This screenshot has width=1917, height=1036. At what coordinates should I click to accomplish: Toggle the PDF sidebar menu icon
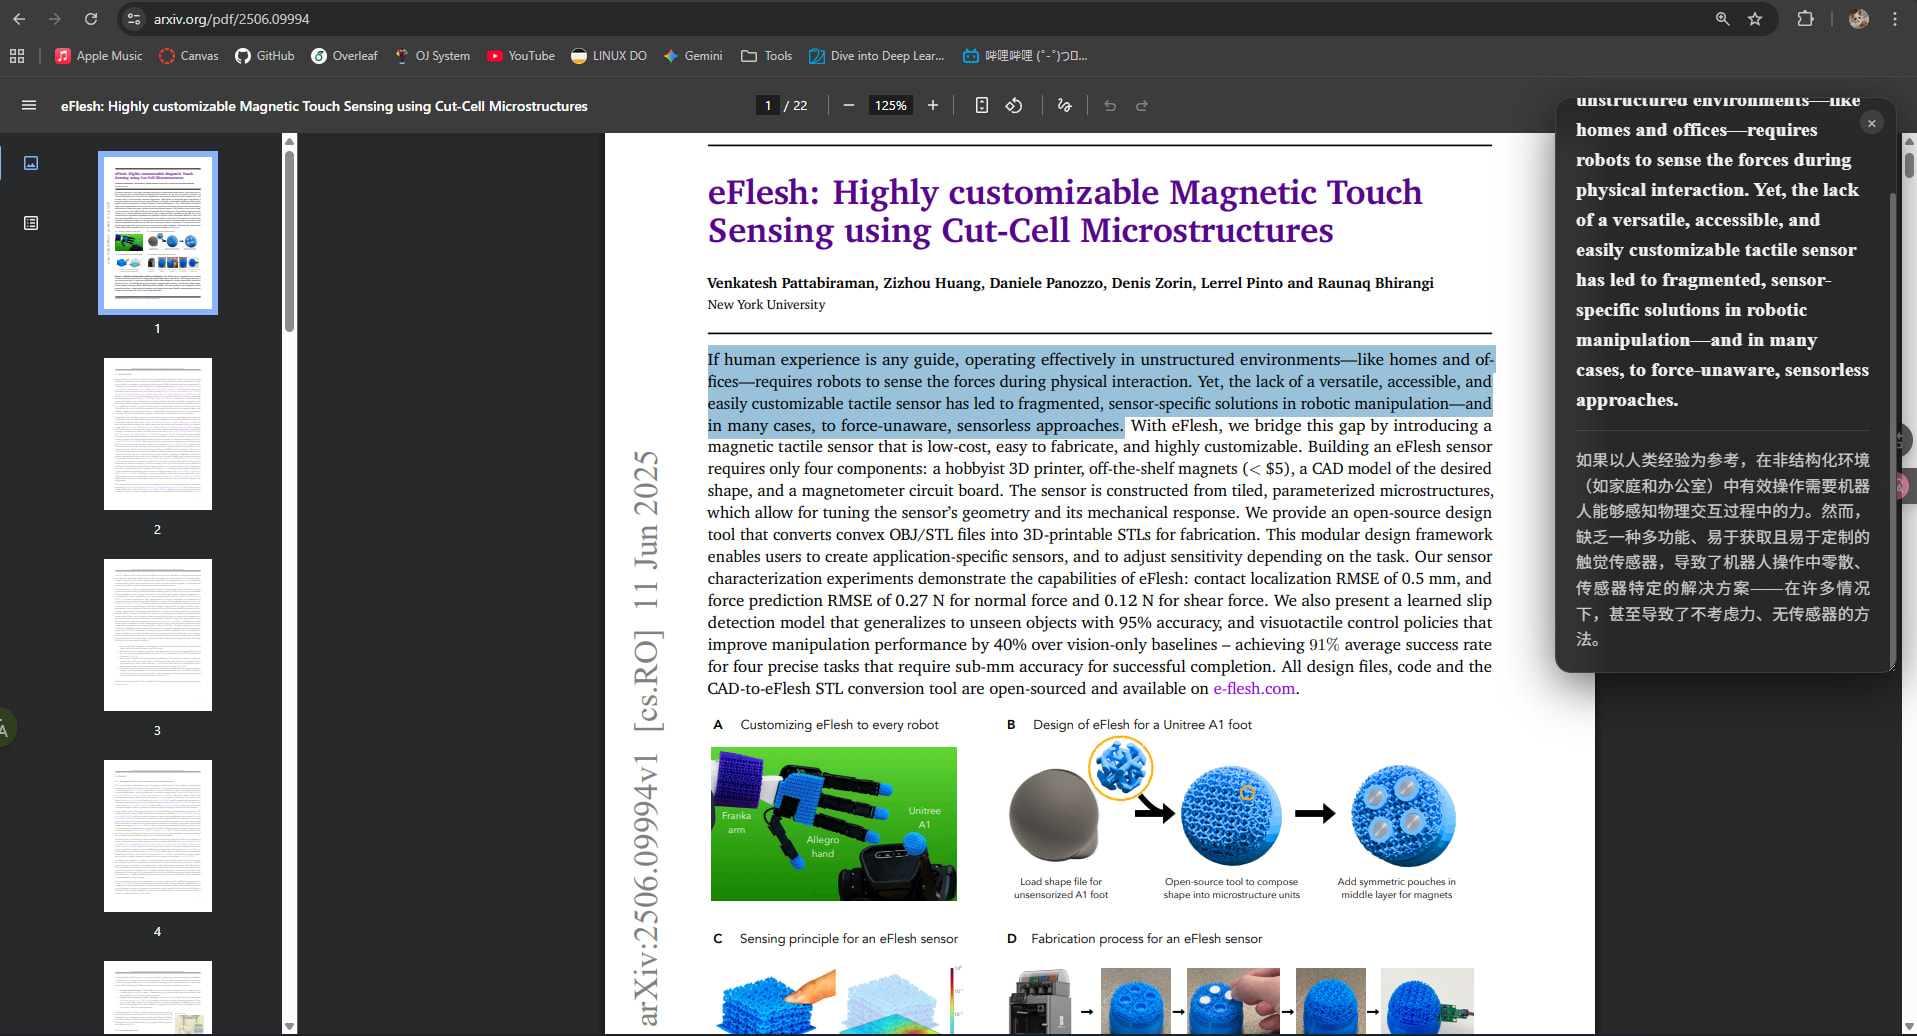(x=29, y=105)
